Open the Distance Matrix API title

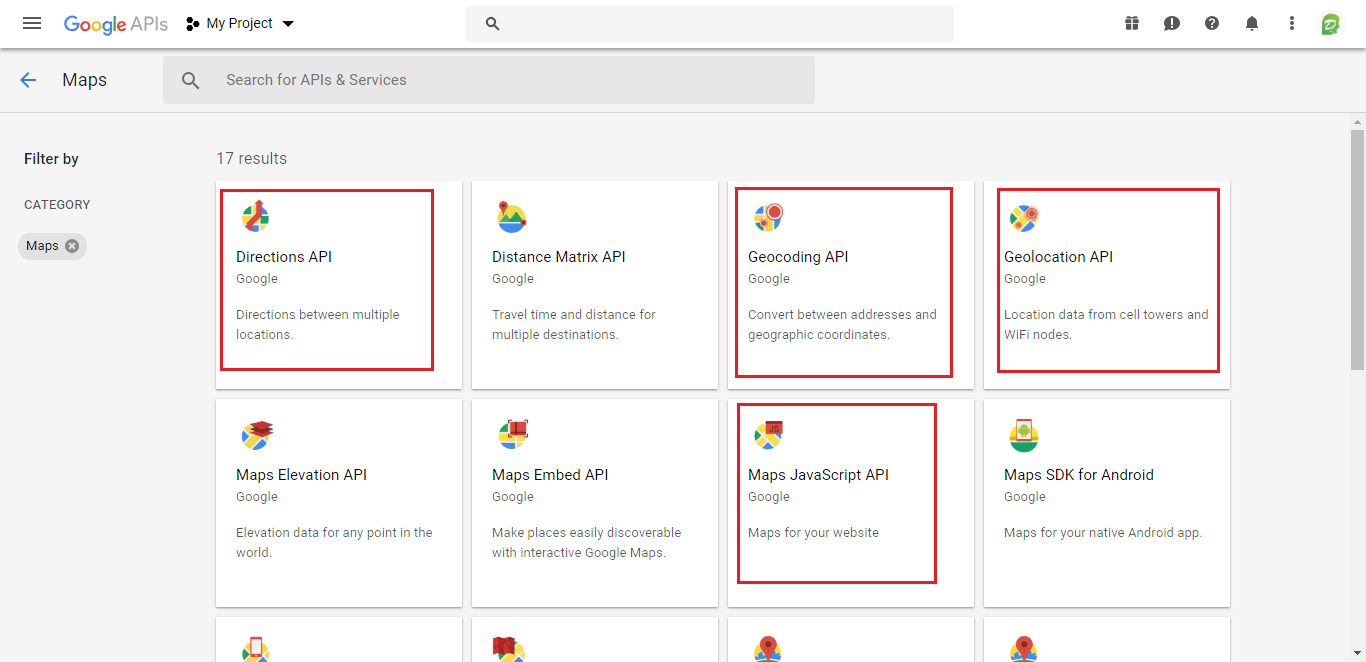[x=559, y=257]
